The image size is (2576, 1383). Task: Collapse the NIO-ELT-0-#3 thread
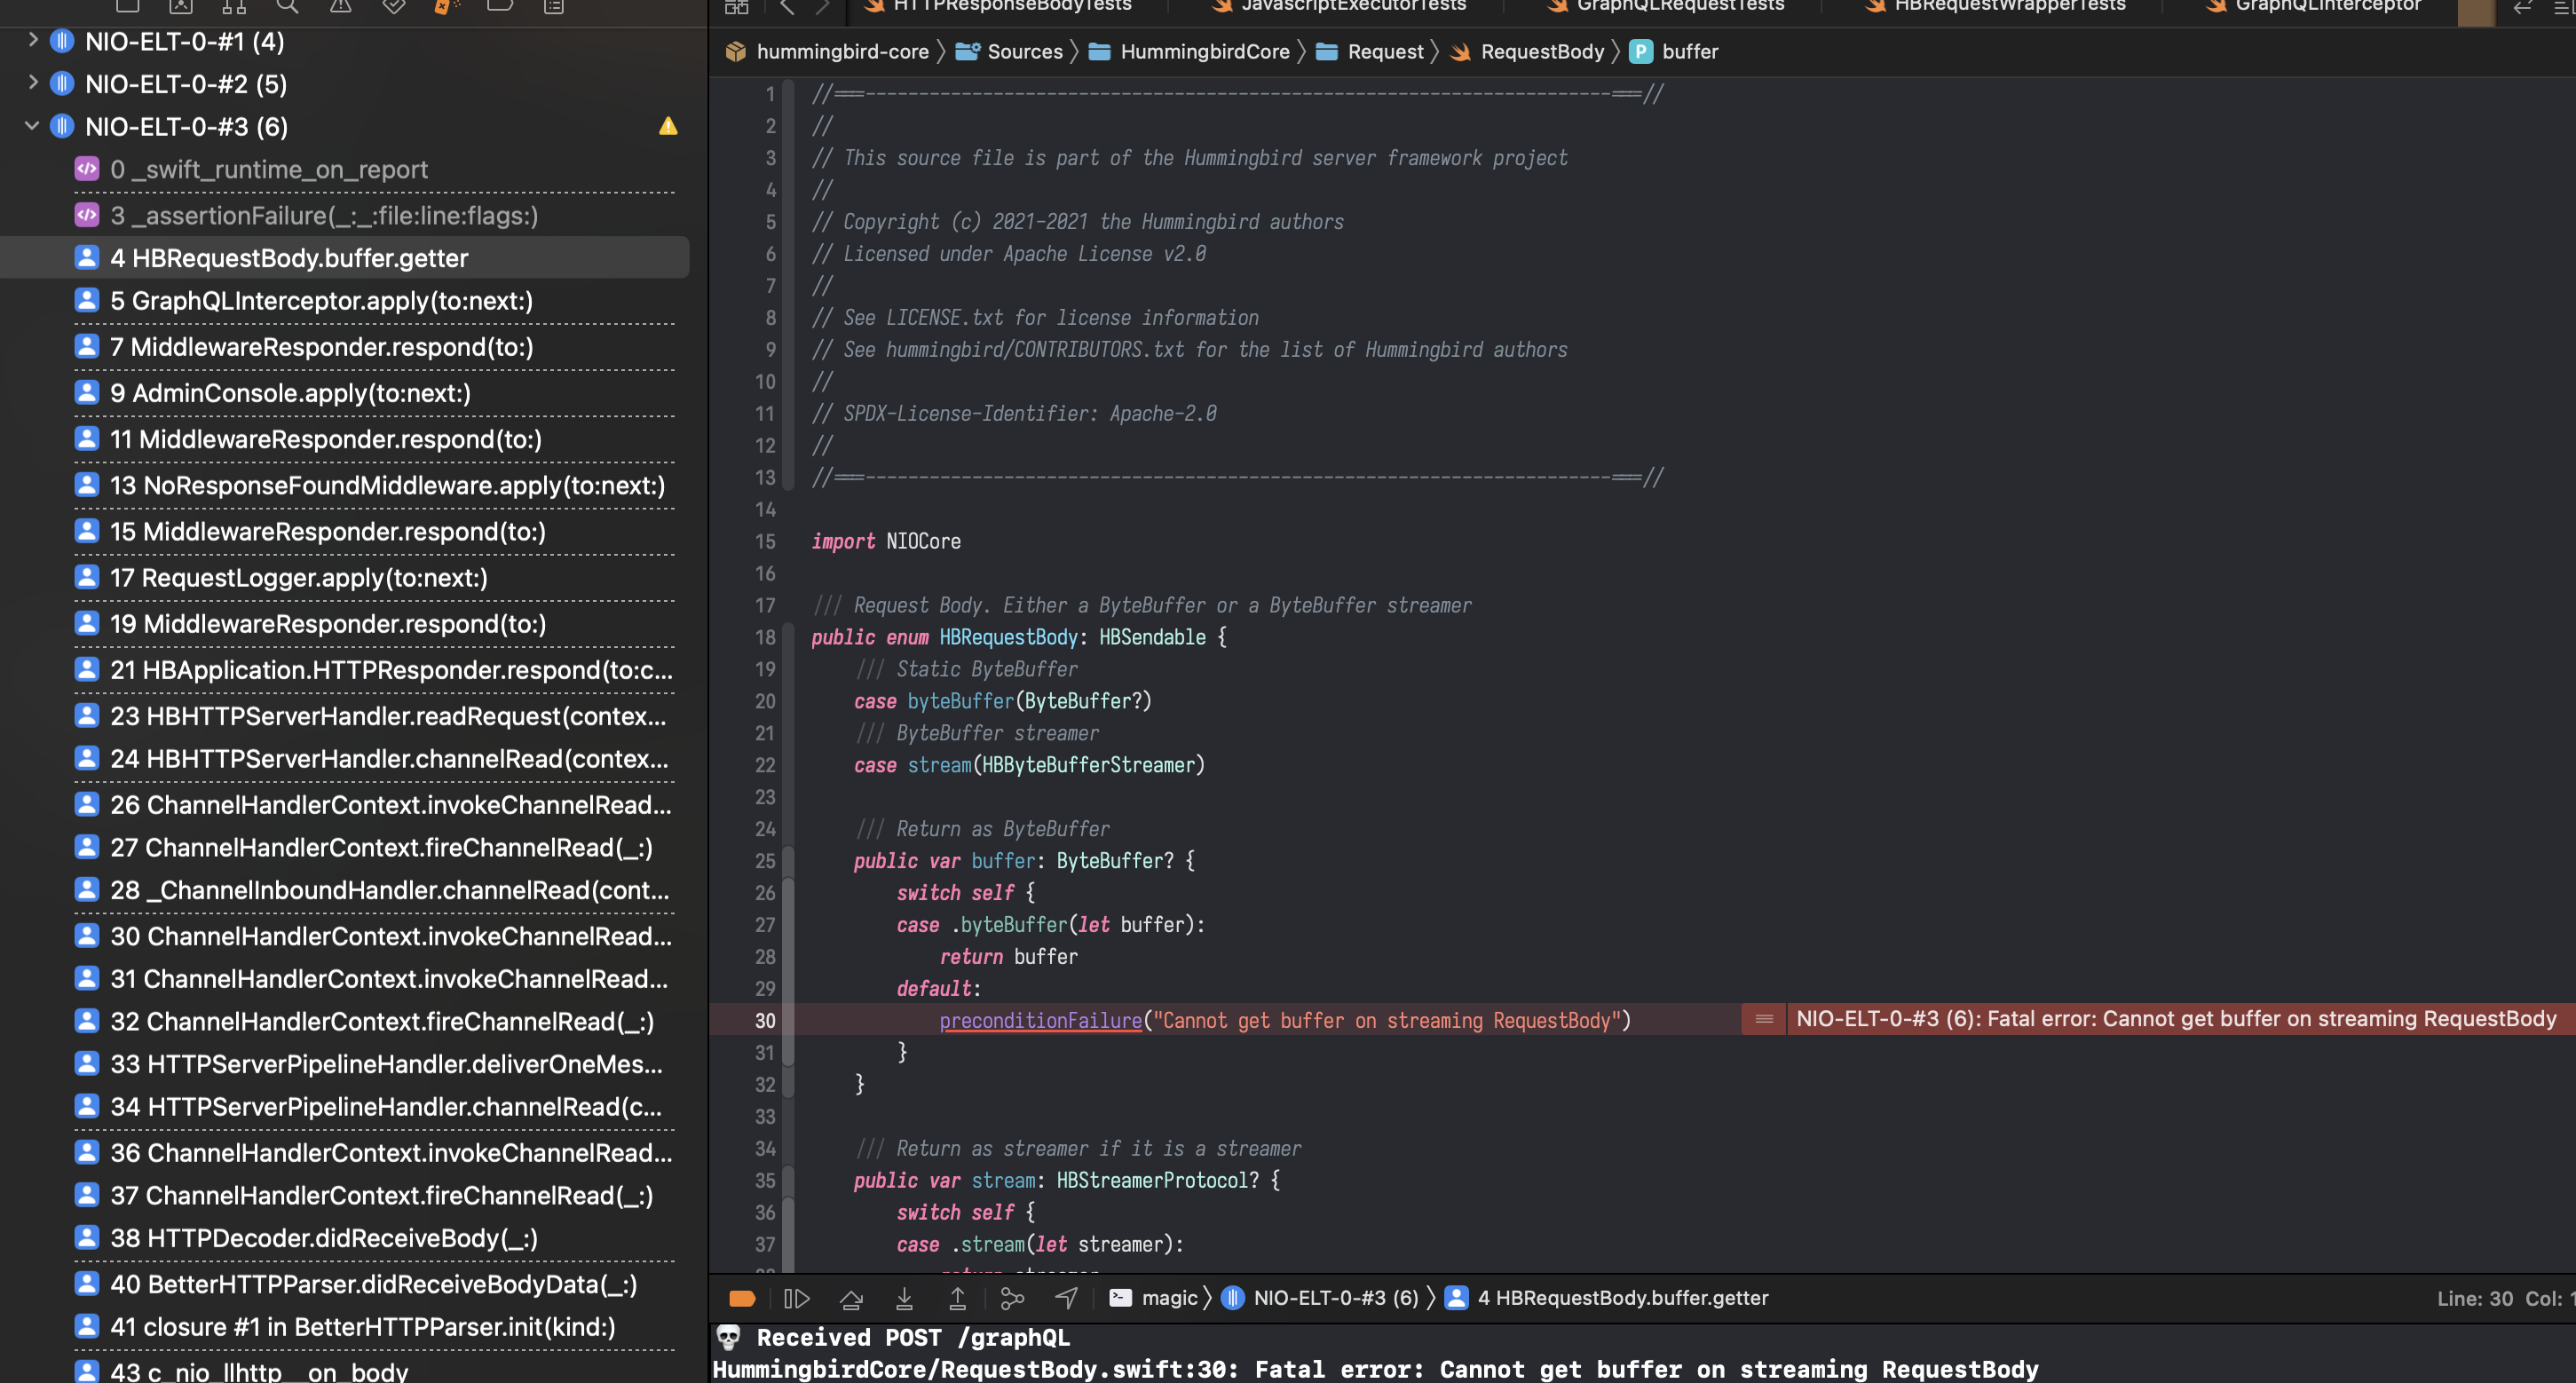tap(31, 126)
